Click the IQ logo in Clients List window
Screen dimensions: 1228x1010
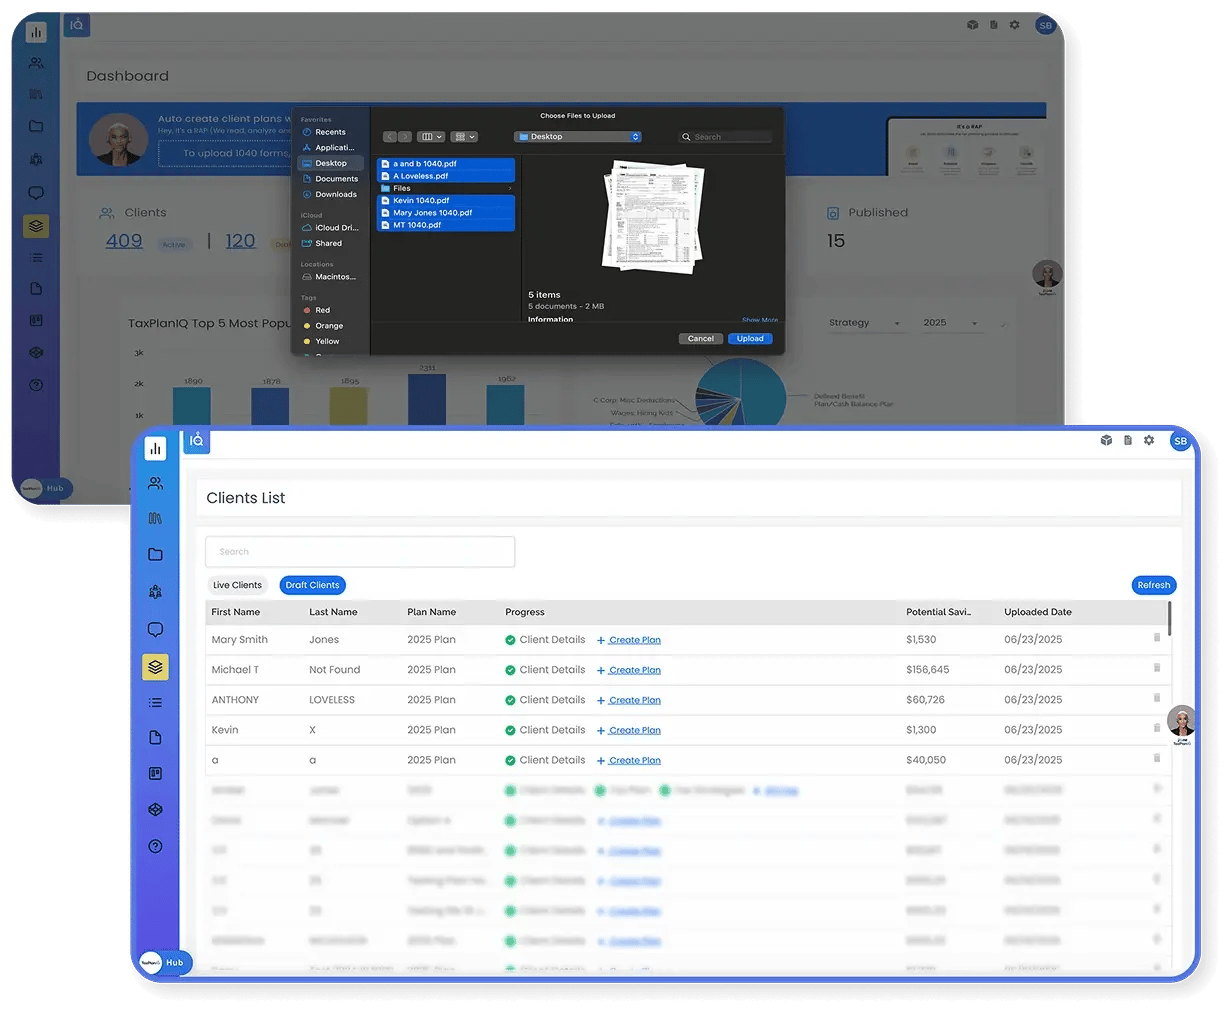197,440
